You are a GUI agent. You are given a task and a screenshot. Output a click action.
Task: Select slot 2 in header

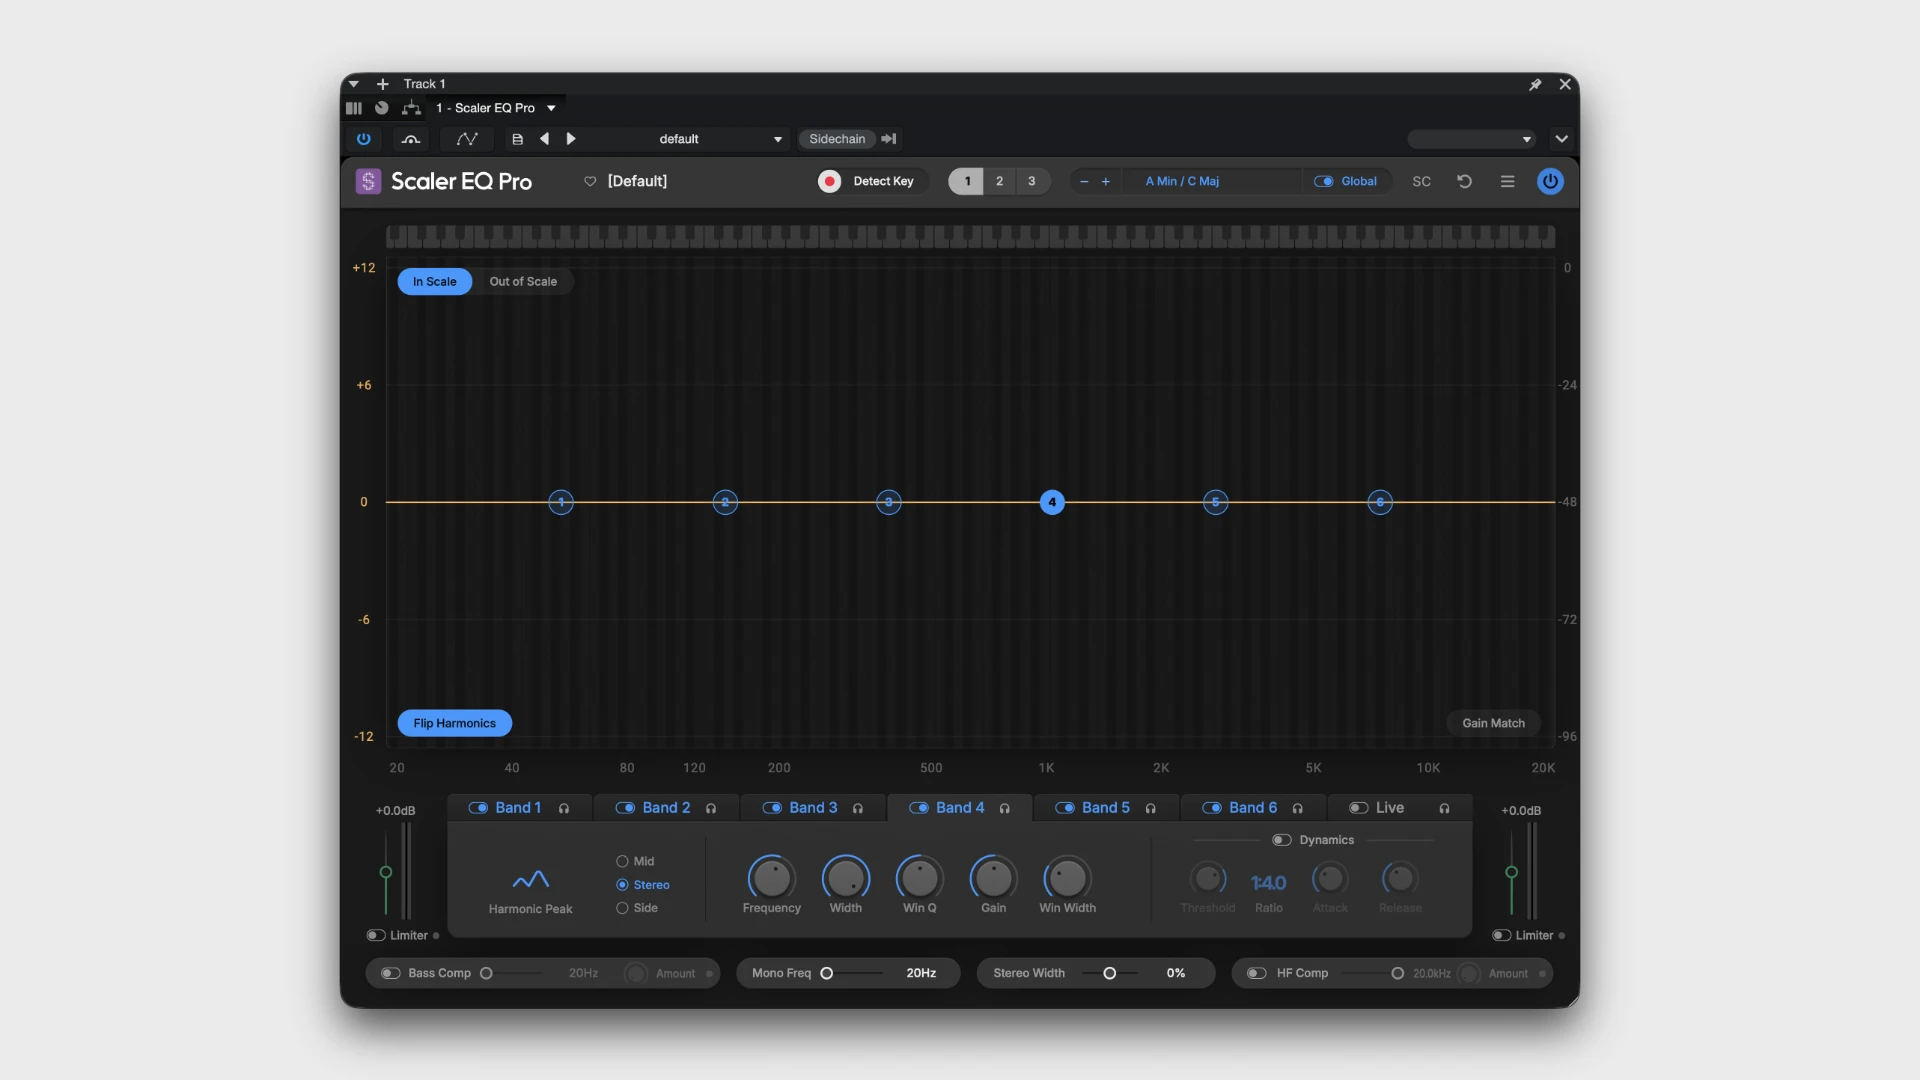click(x=999, y=181)
